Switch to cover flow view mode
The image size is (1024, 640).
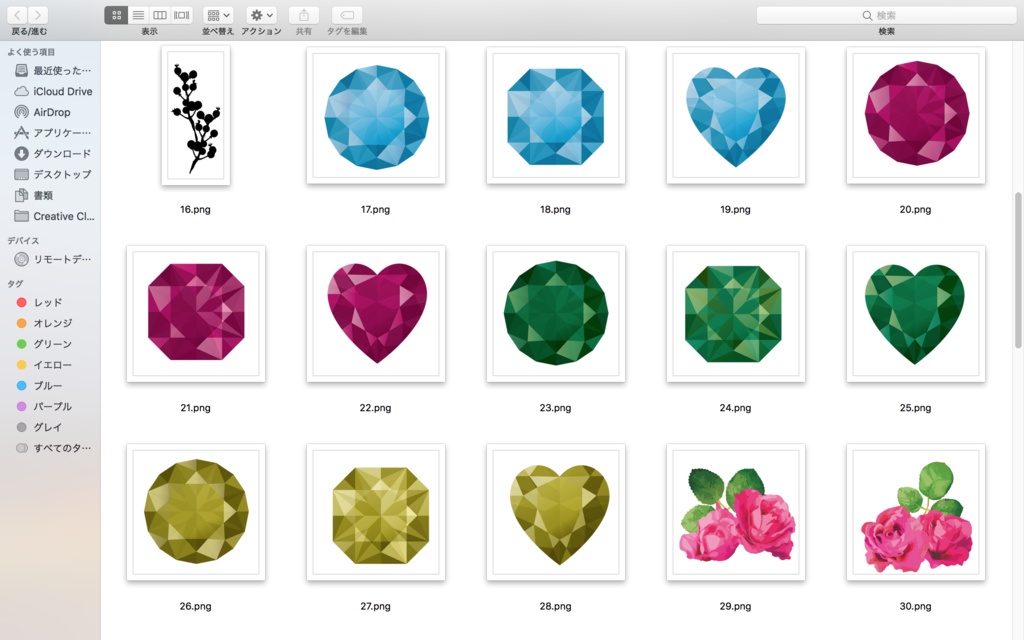point(182,15)
